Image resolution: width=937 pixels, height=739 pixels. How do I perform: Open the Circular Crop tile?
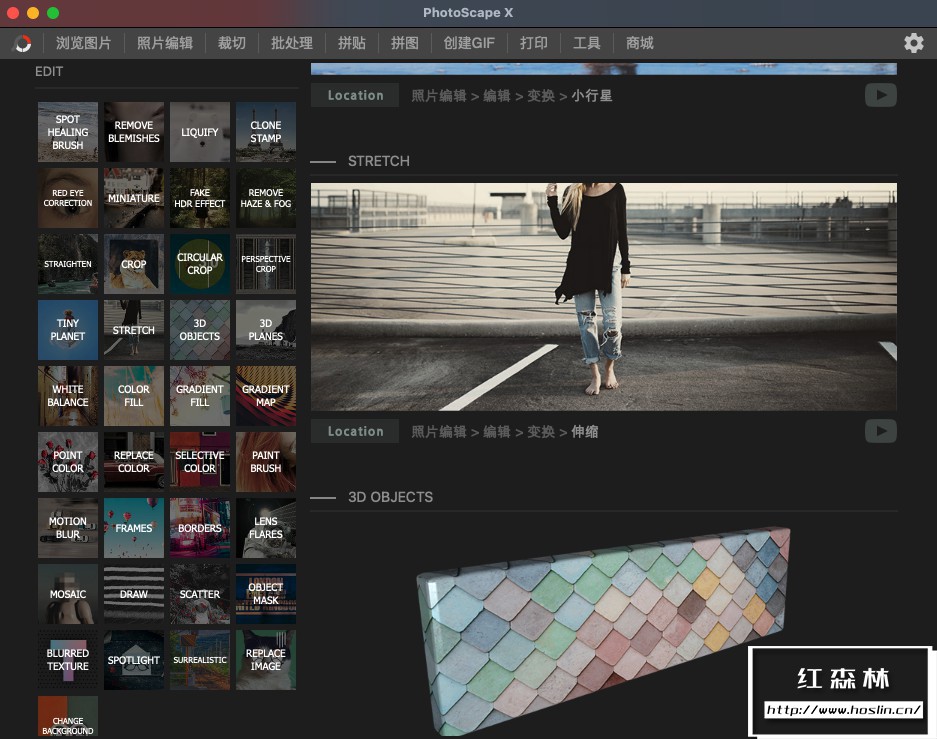[200, 264]
